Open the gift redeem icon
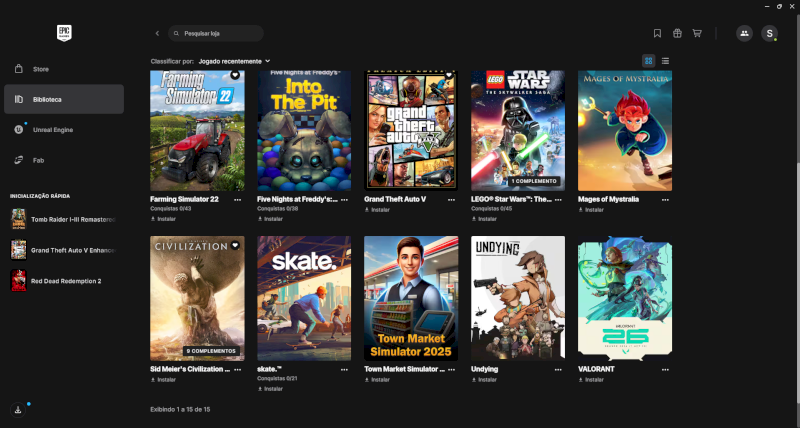The image size is (800, 428). tap(677, 33)
